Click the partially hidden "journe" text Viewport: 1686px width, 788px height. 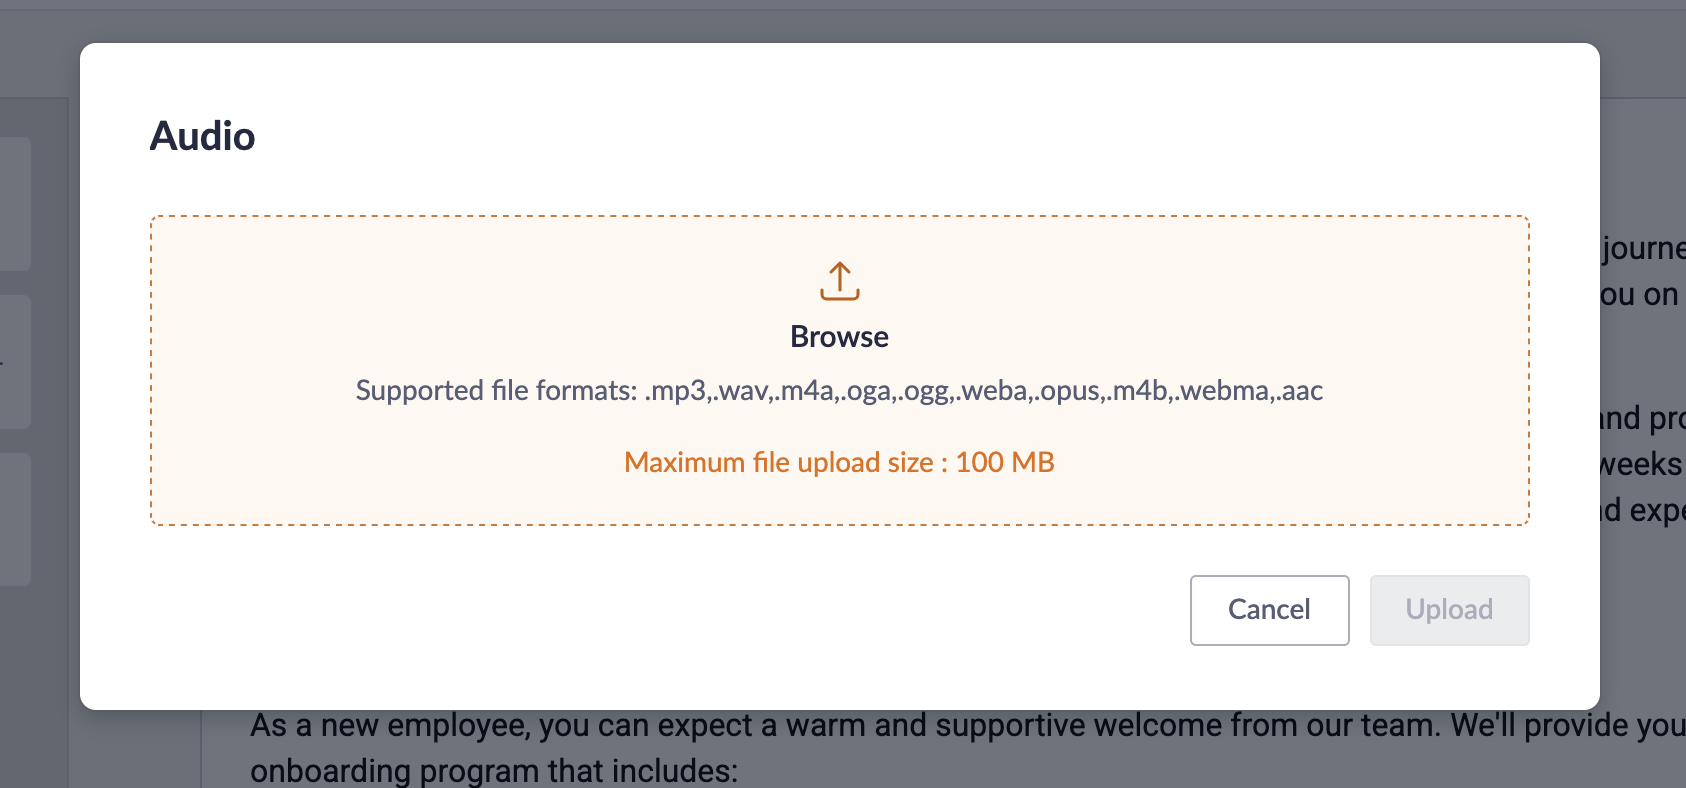pos(1643,248)
